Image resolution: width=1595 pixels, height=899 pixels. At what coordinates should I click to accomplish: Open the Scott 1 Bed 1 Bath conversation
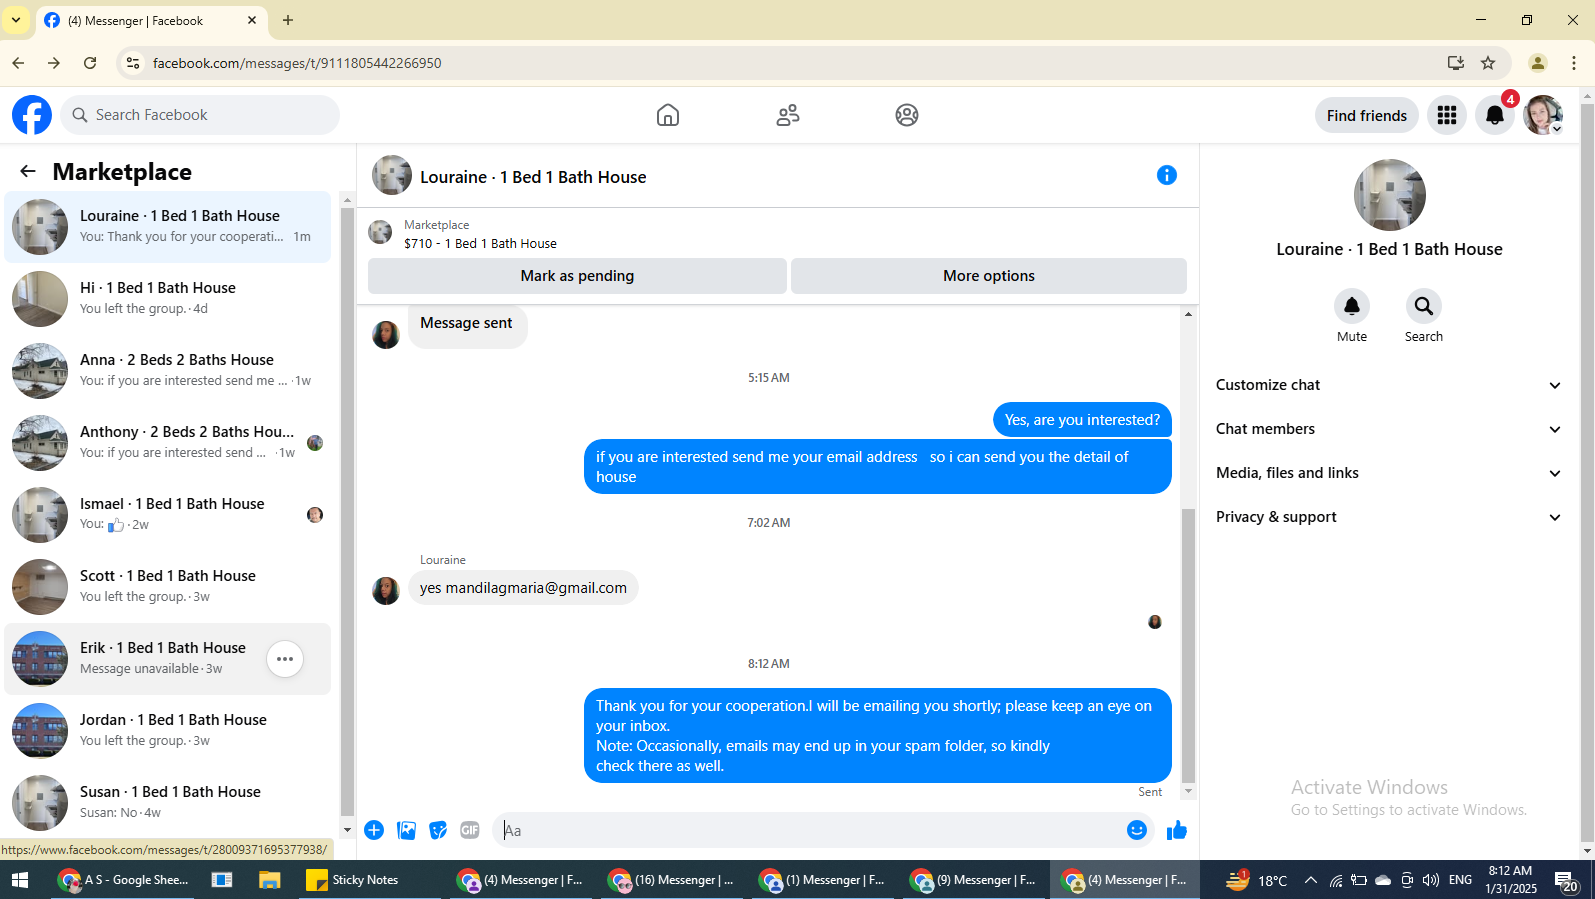(x=168, y=587)
